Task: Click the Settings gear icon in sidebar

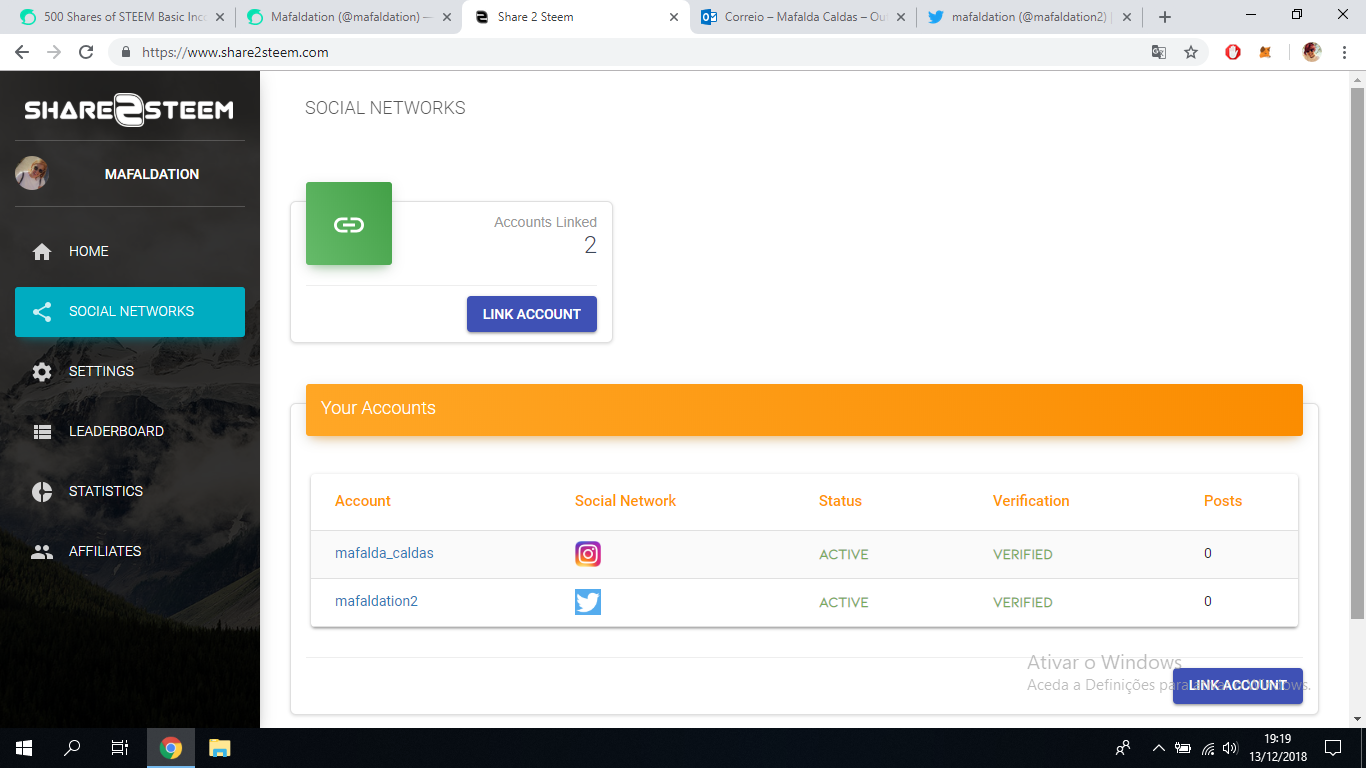Action: click(x=42, y=372)
